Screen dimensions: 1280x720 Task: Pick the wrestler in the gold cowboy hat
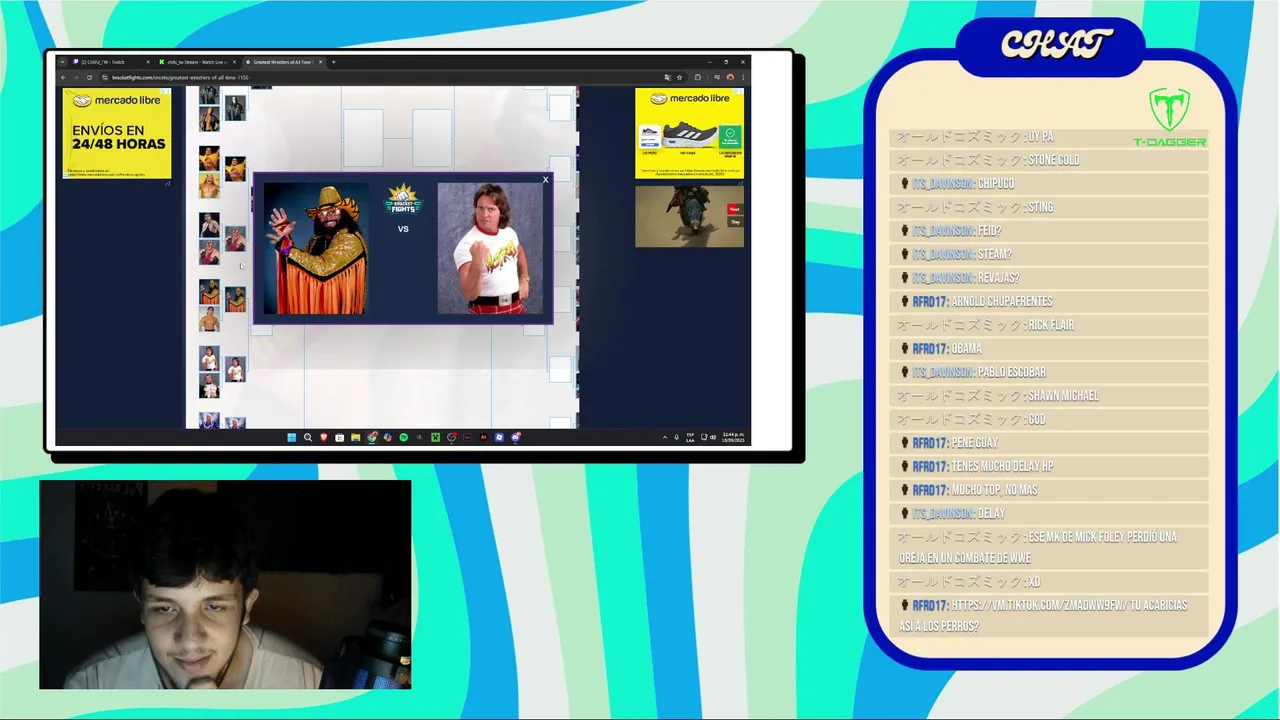315,248
